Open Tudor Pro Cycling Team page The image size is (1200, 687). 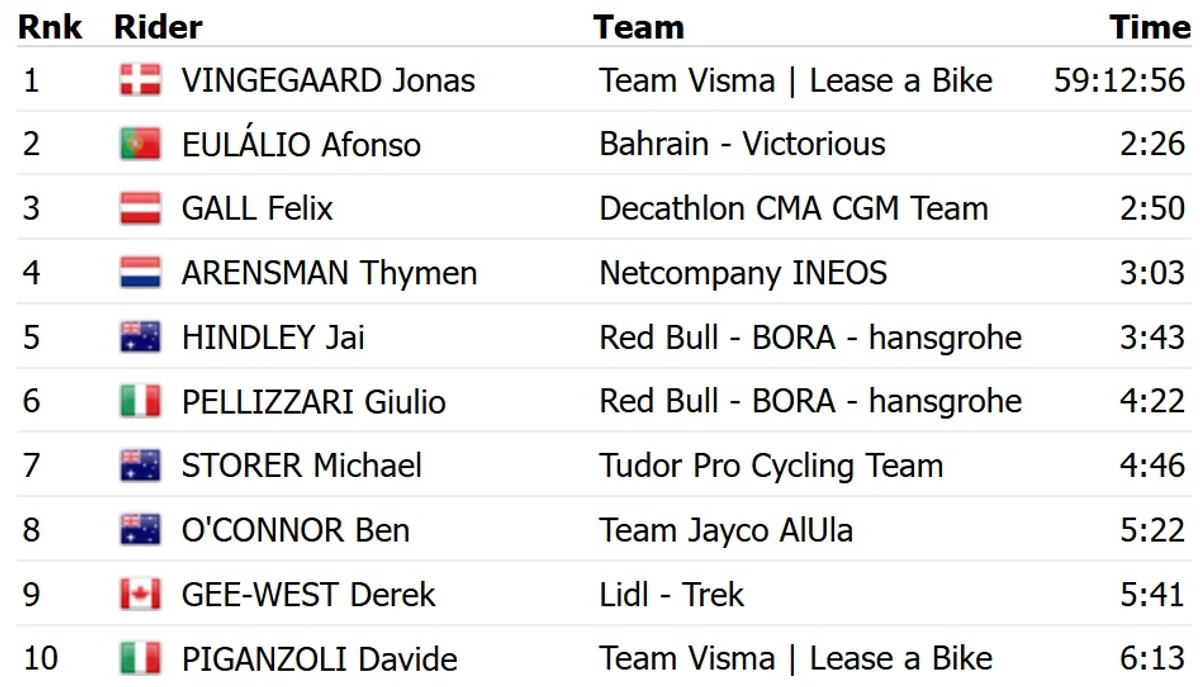(771, 466)
